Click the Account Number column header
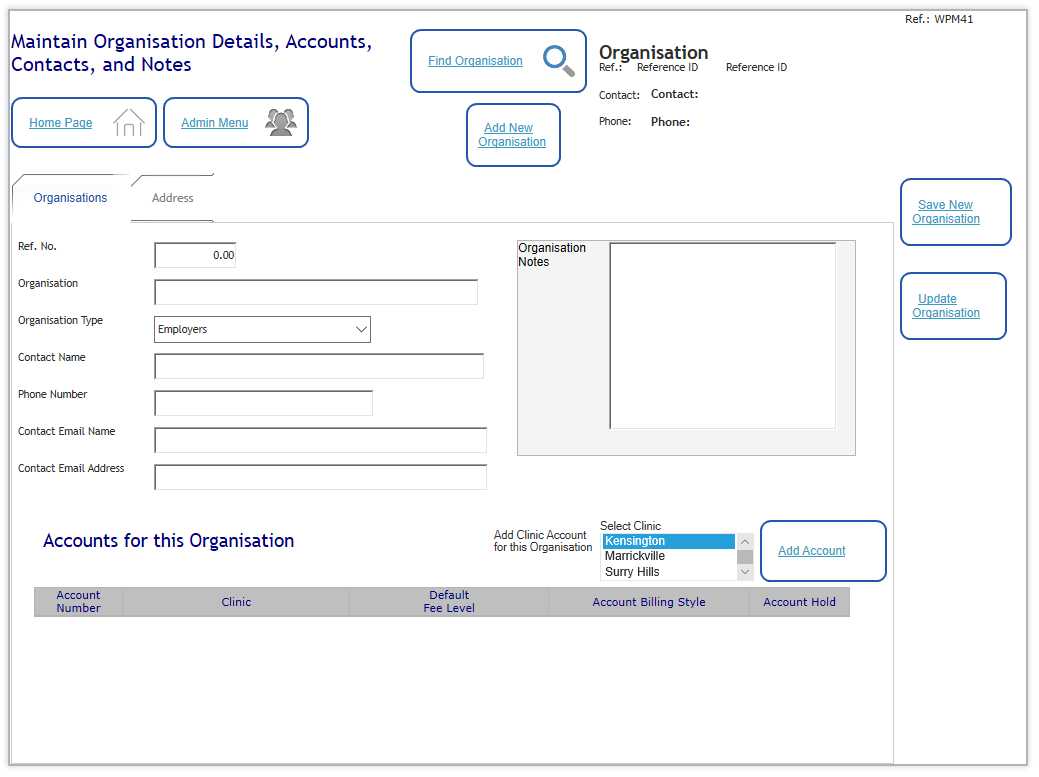Viewport: 1039px width, 777px height. 78,601
